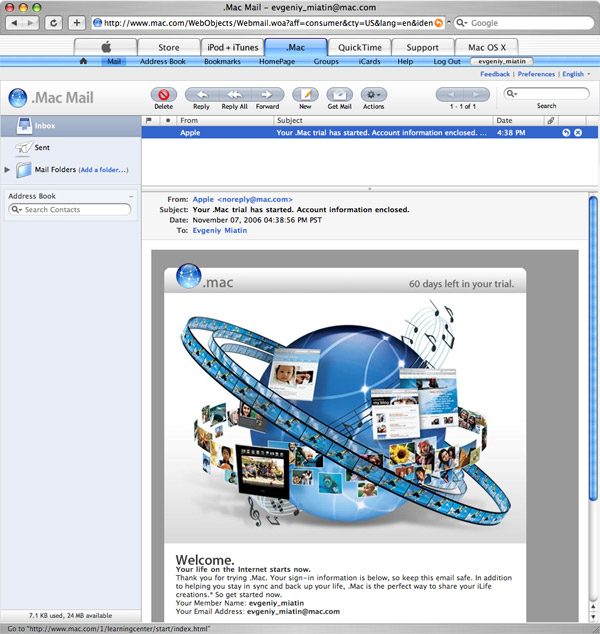The image size is (600, 634).
Task: Open HomePage in navigation bar
Action: tap(277, 61)
